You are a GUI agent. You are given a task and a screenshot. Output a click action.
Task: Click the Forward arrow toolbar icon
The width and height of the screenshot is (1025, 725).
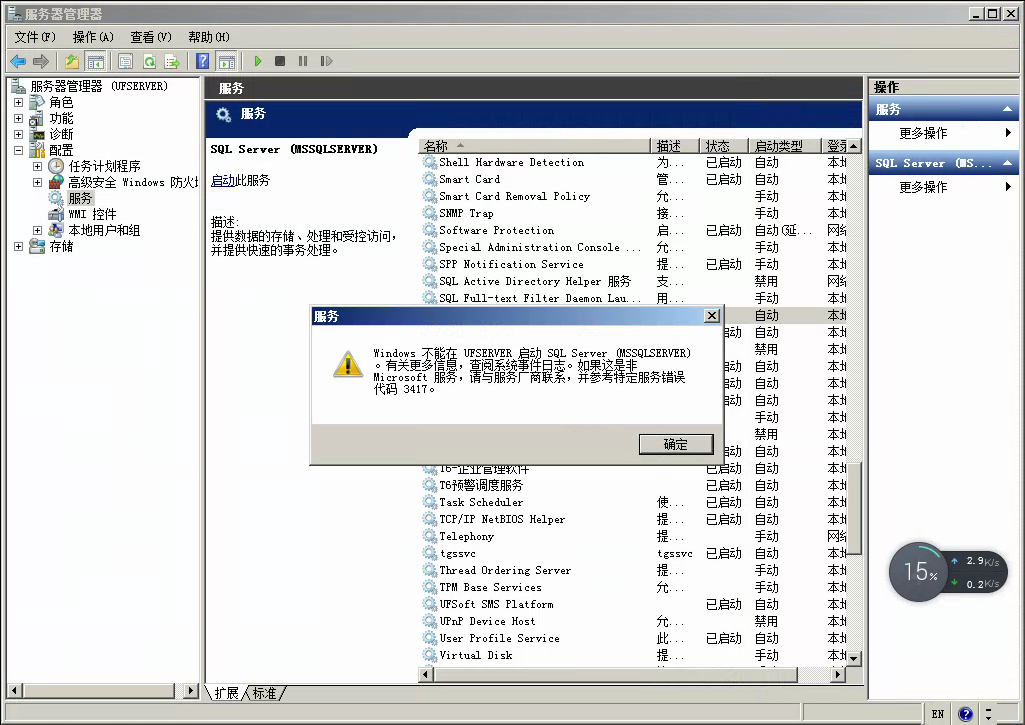[41, 61]
